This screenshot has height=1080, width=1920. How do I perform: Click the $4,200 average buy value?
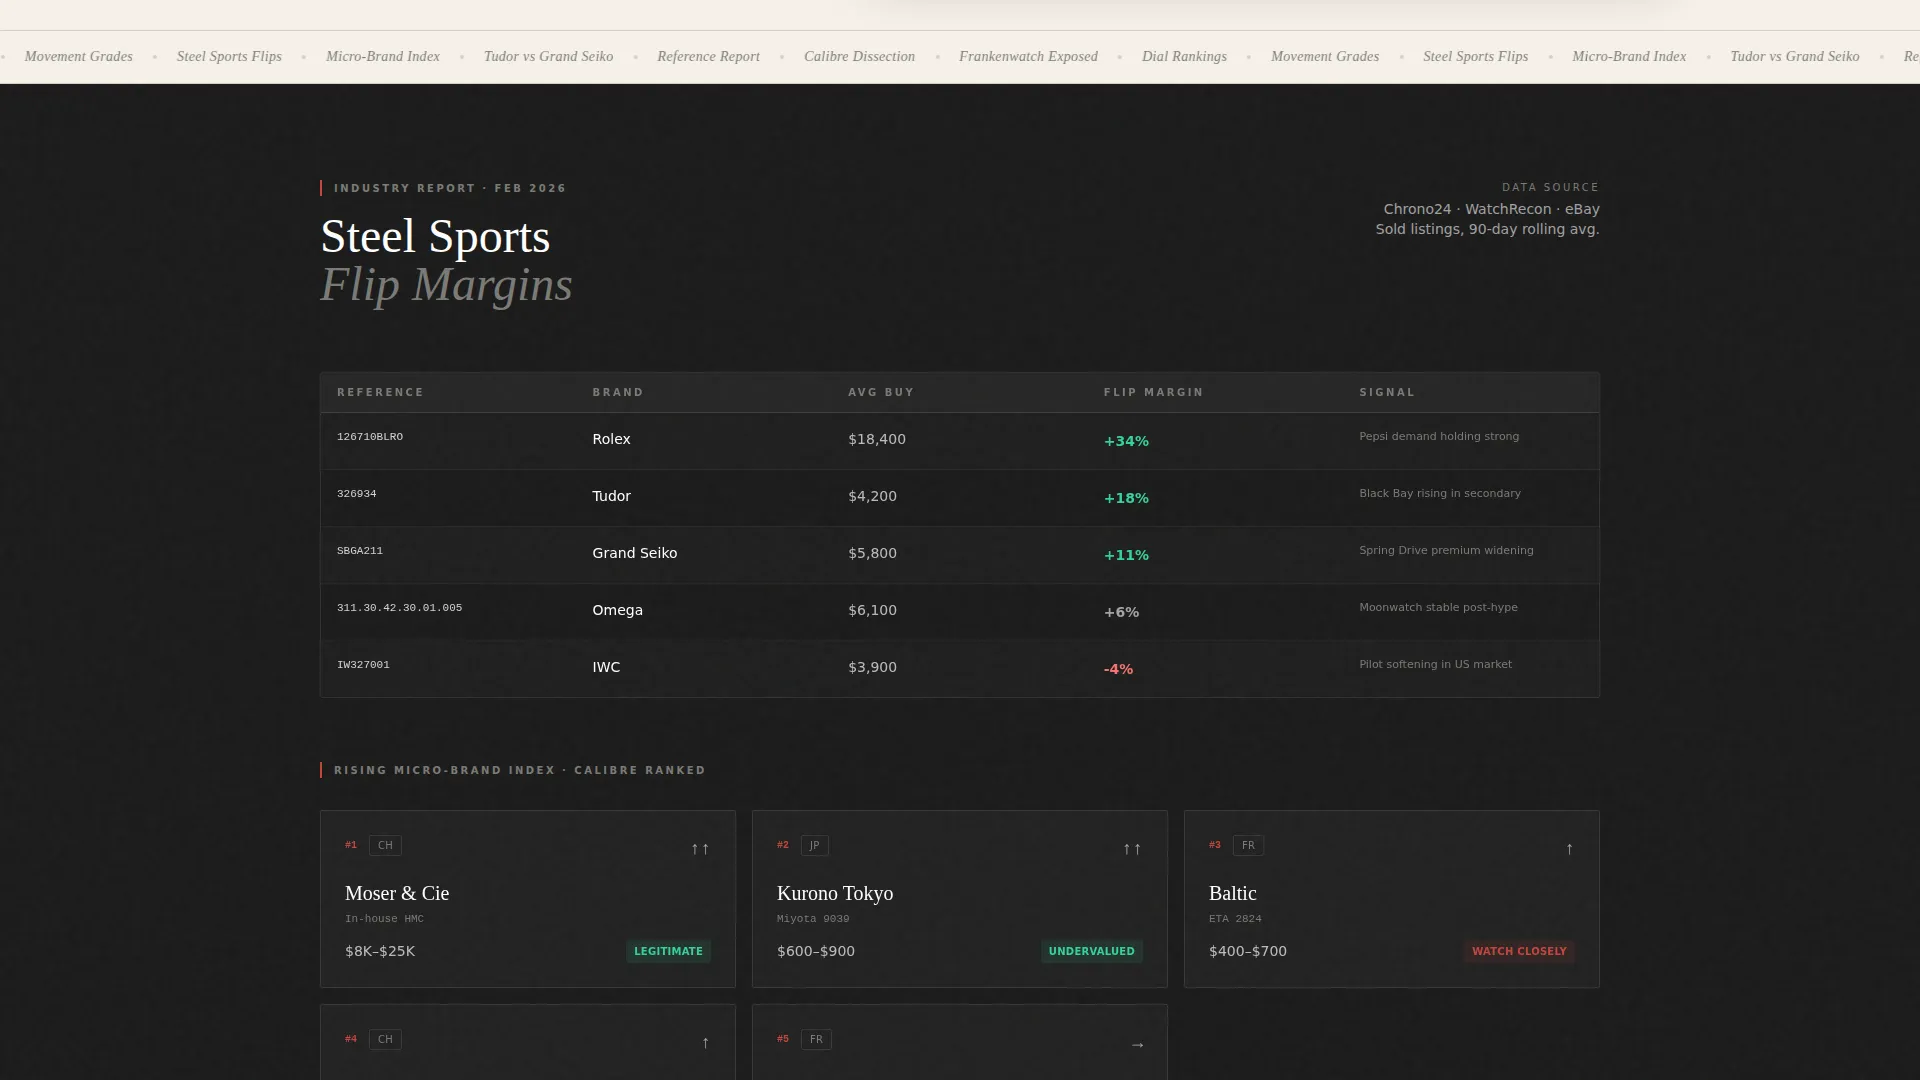872,496
